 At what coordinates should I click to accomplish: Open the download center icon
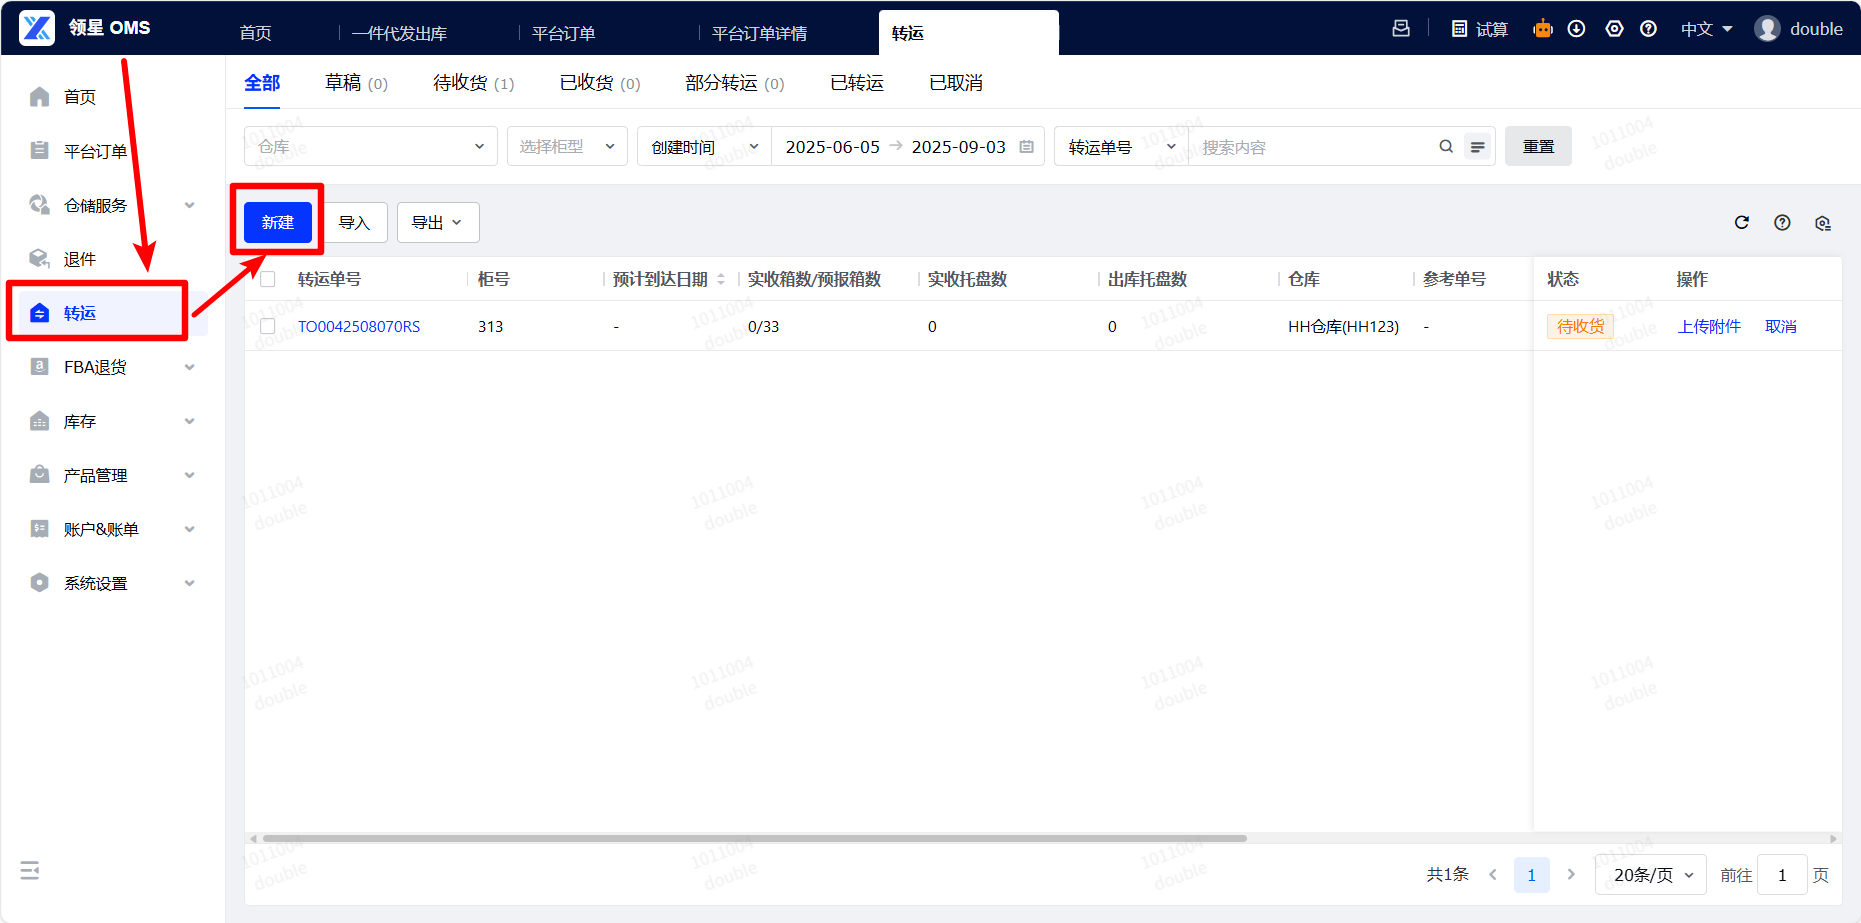click(x=1577, y=29)
